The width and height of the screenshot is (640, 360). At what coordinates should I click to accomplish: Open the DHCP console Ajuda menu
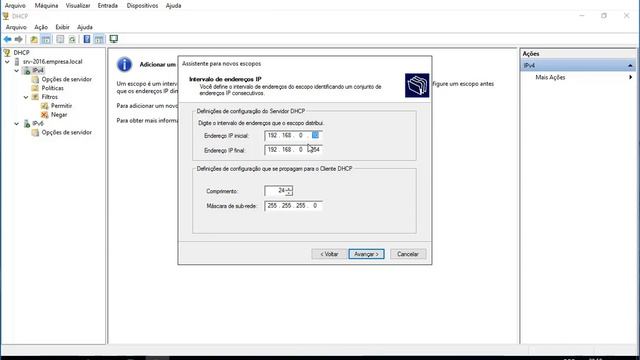click(x=85, y=27)
